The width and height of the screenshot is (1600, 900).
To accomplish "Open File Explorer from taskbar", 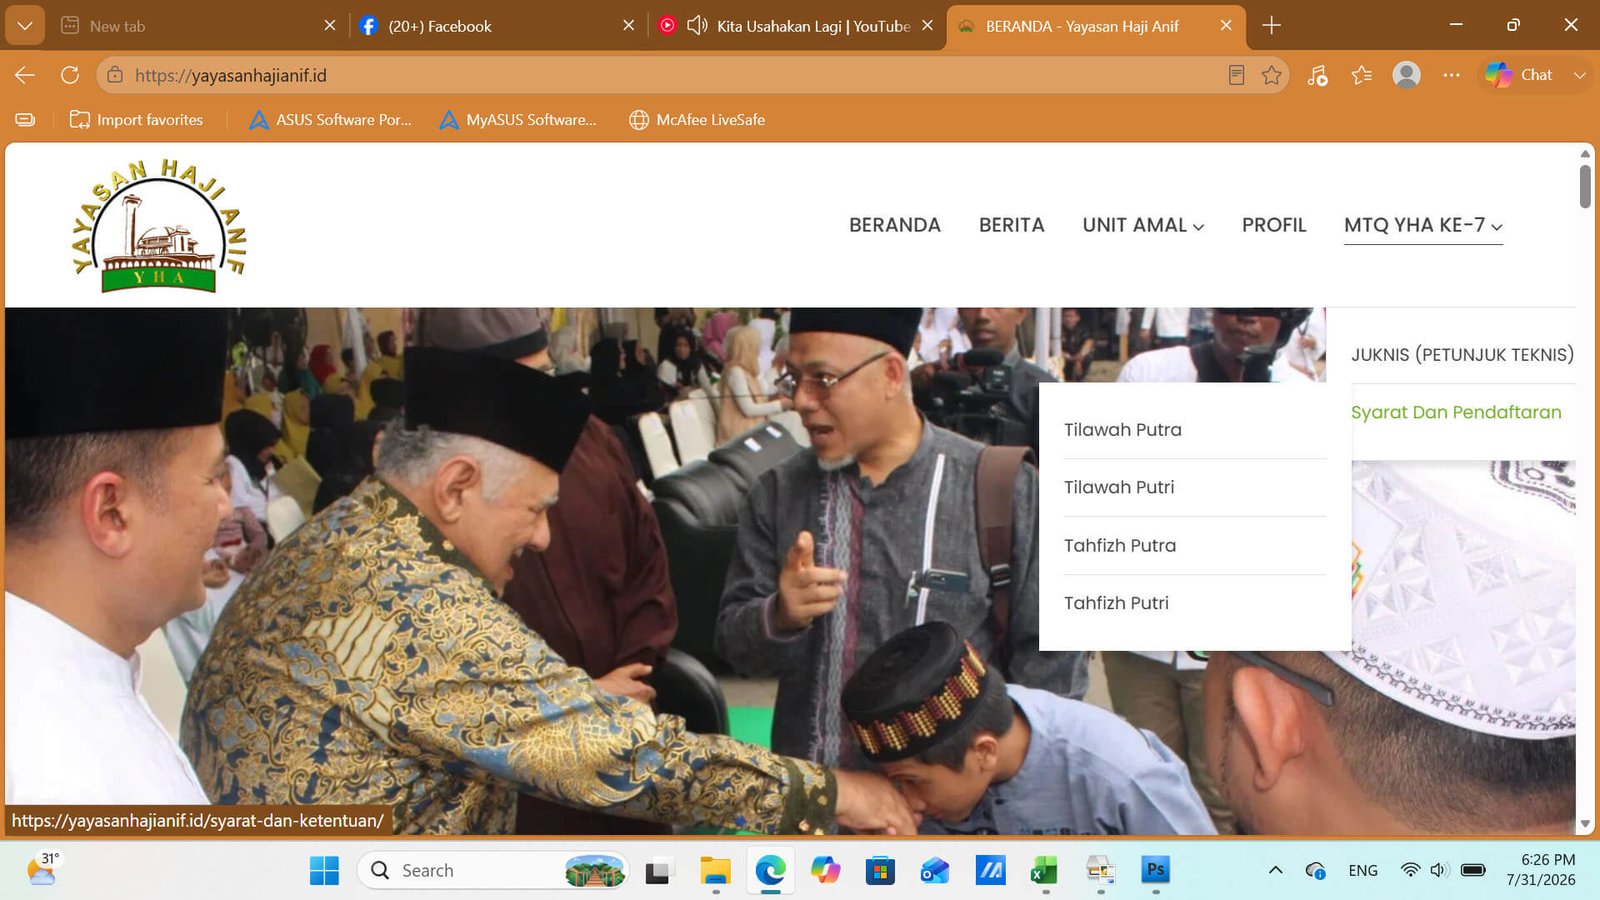I will coord(715,871).
